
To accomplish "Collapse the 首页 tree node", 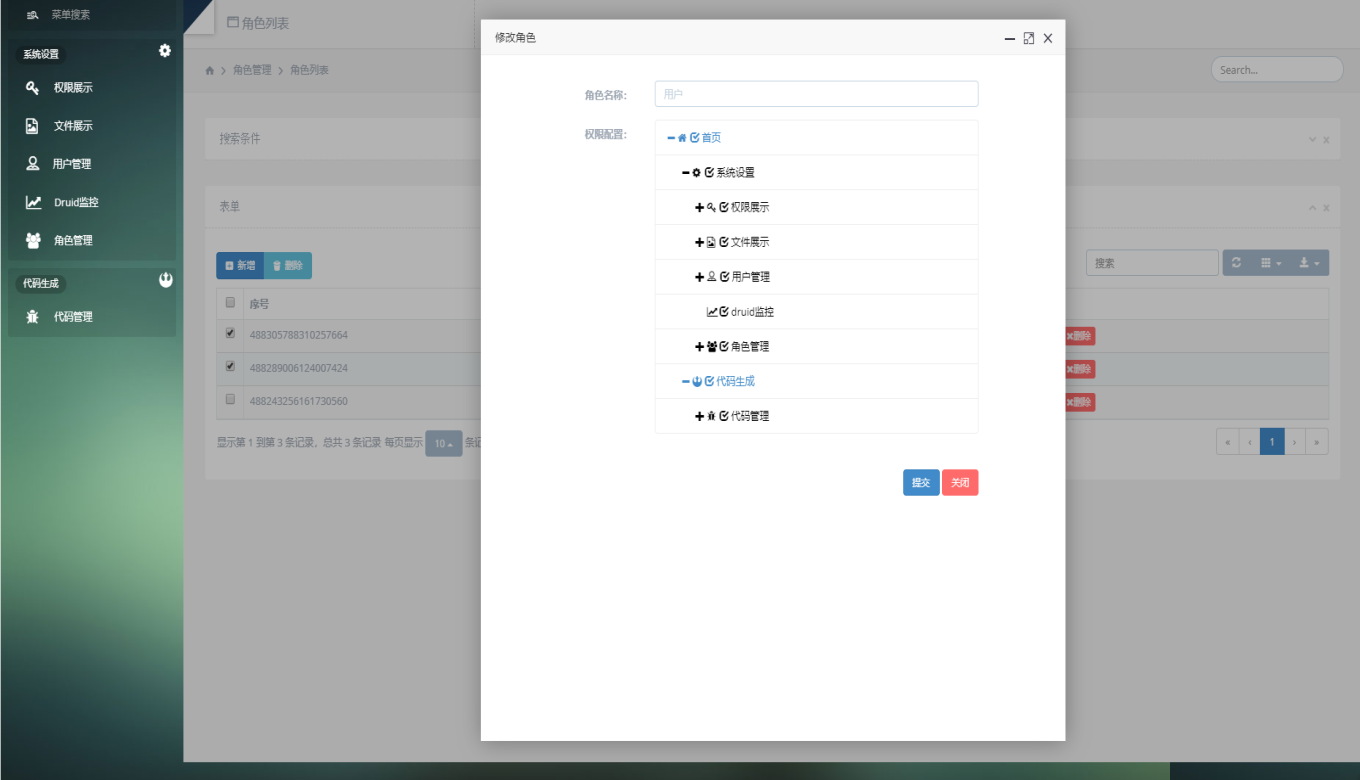I will 671,138.
